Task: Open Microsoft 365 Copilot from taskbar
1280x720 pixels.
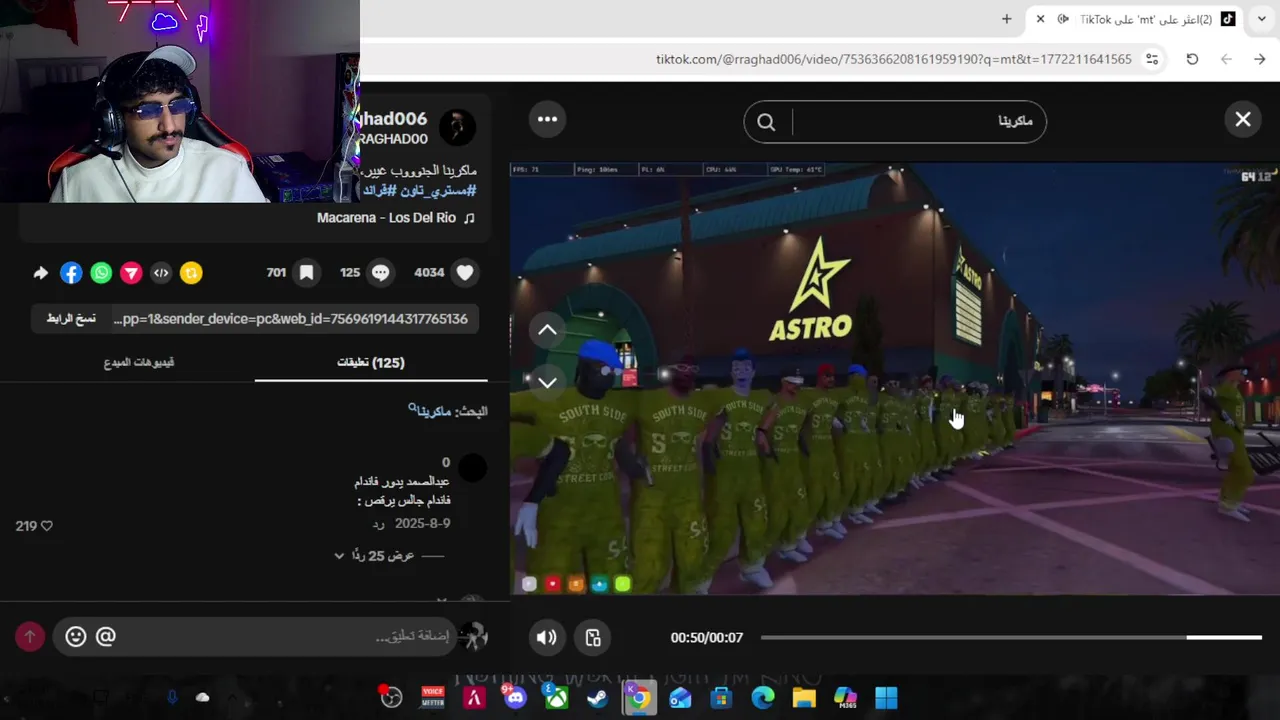Action: click(x=845, y=697)
